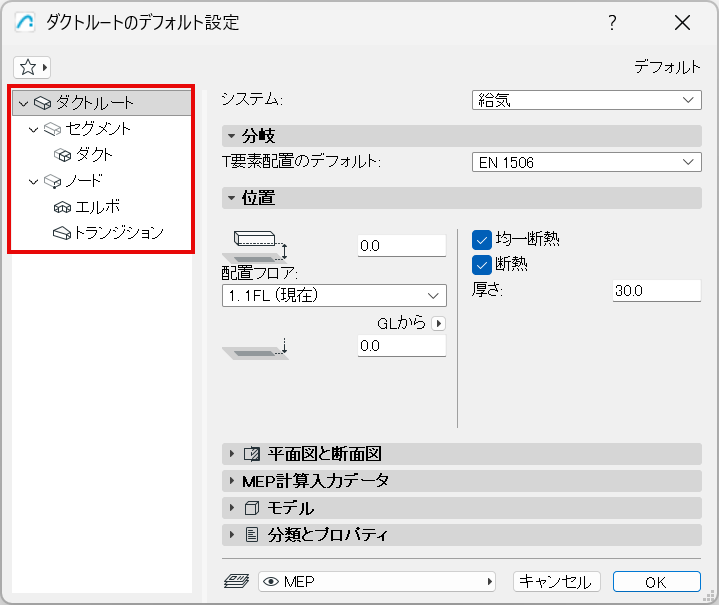The width and height of the screenshot is (719, 605).
Task: Open the 配置フロア dropdown 1. 1FL
Action: coord(334,295)
